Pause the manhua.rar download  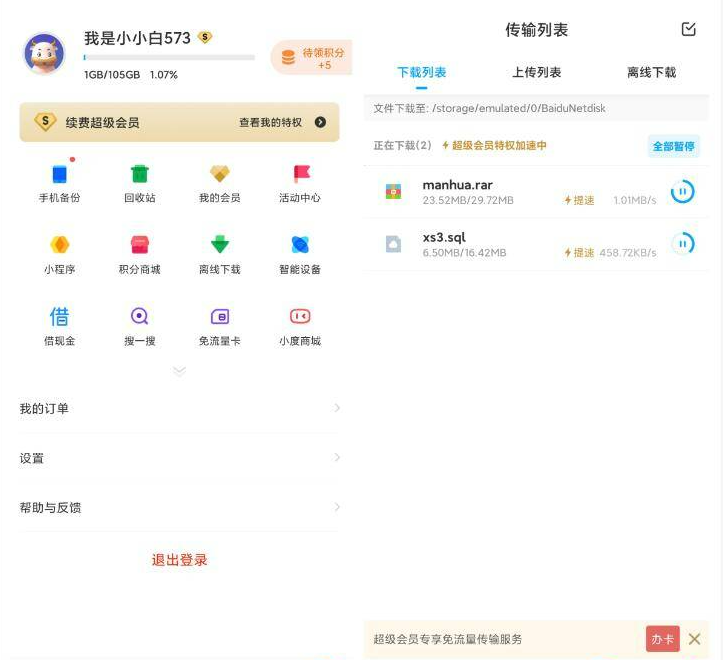click(682, 191)
